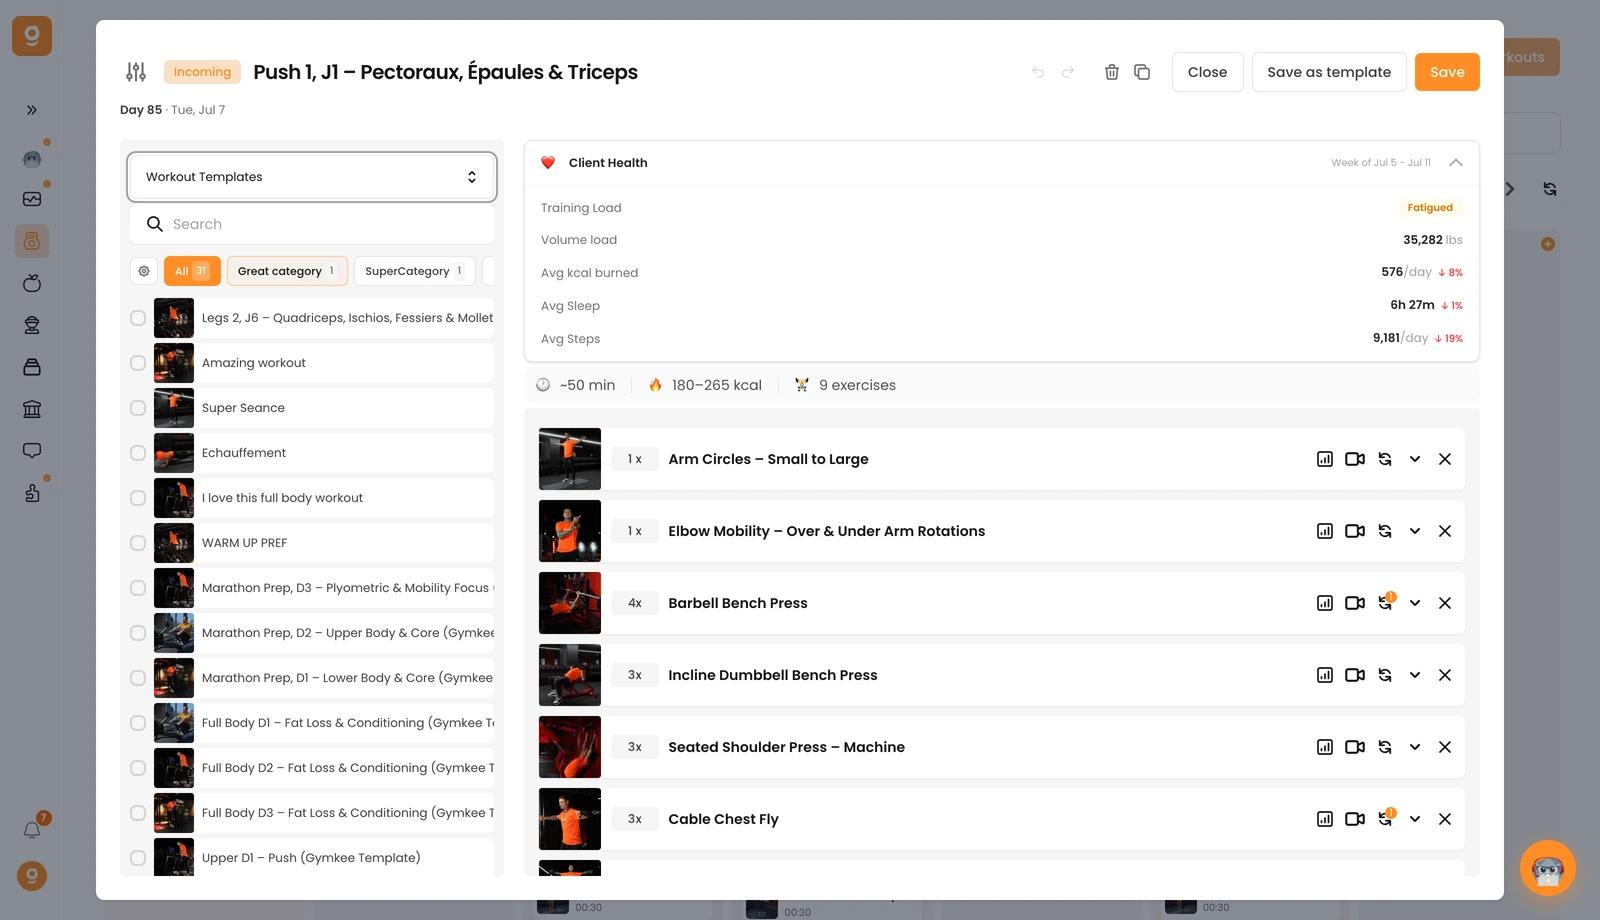This screenshot has height=920, width=1600.
Task: Expand Cable Chest Fly details chevron
Action: click(1415, 819)
